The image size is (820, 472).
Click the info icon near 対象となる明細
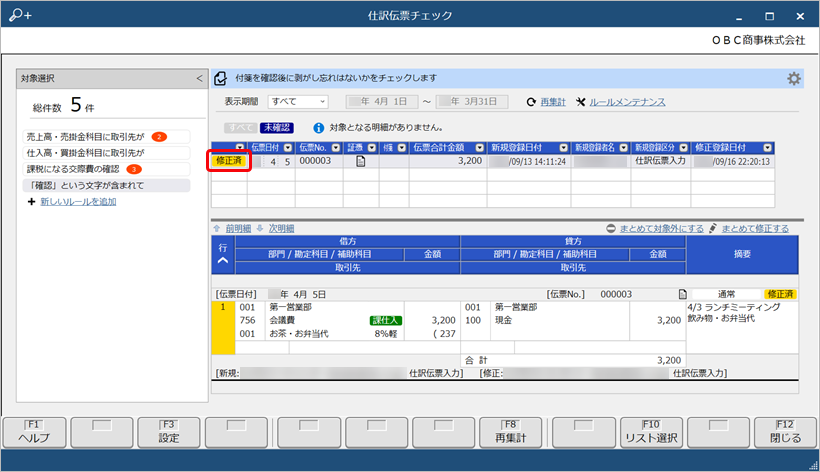pos(318,128)
